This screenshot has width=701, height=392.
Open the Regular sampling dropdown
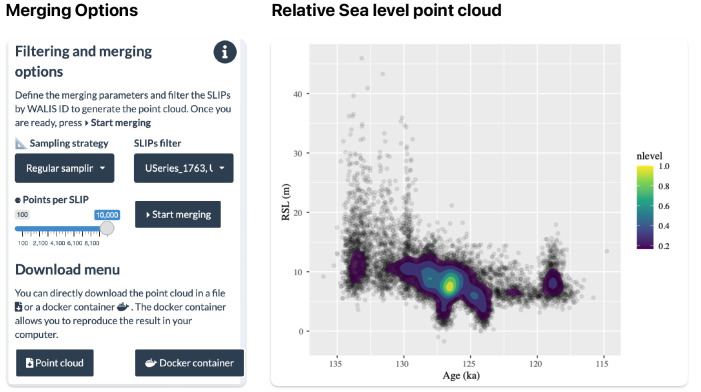(x=64, y=168)
